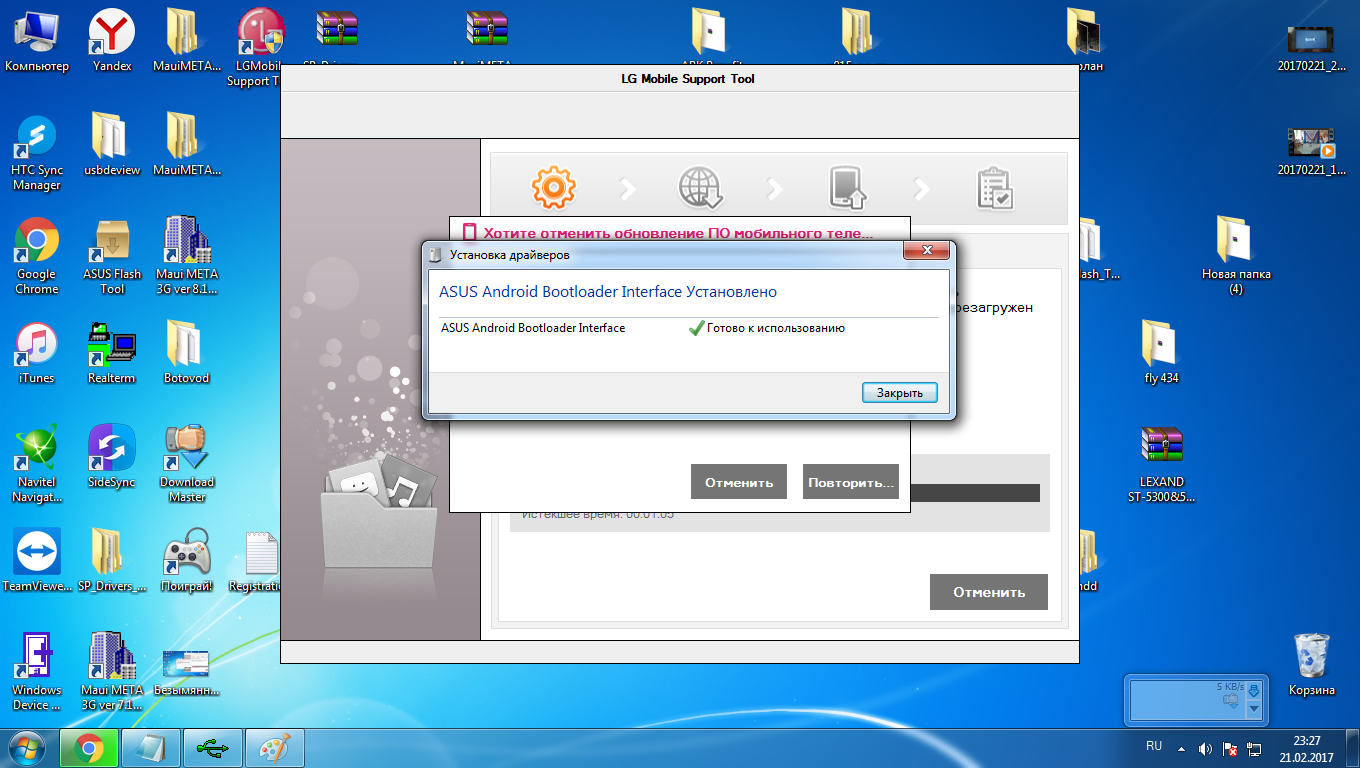Click the taskbar clock showing 23:27
Viewport: 1360px width, 768px height.
pos(1306,748)
